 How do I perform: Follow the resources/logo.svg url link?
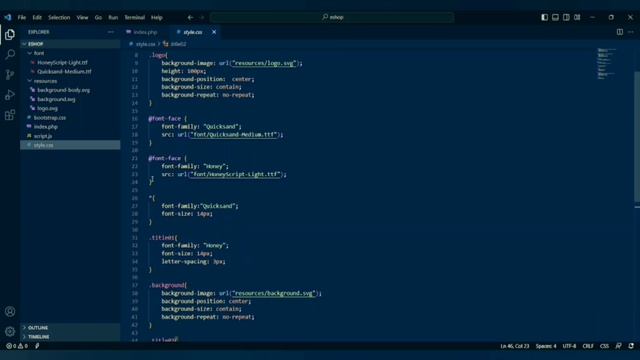(x=264, y=63)
